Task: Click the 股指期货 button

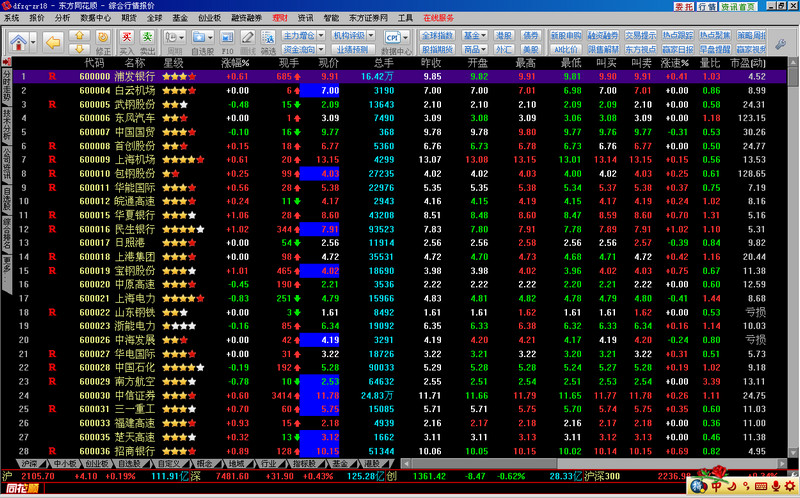Action: click(438, 49)
